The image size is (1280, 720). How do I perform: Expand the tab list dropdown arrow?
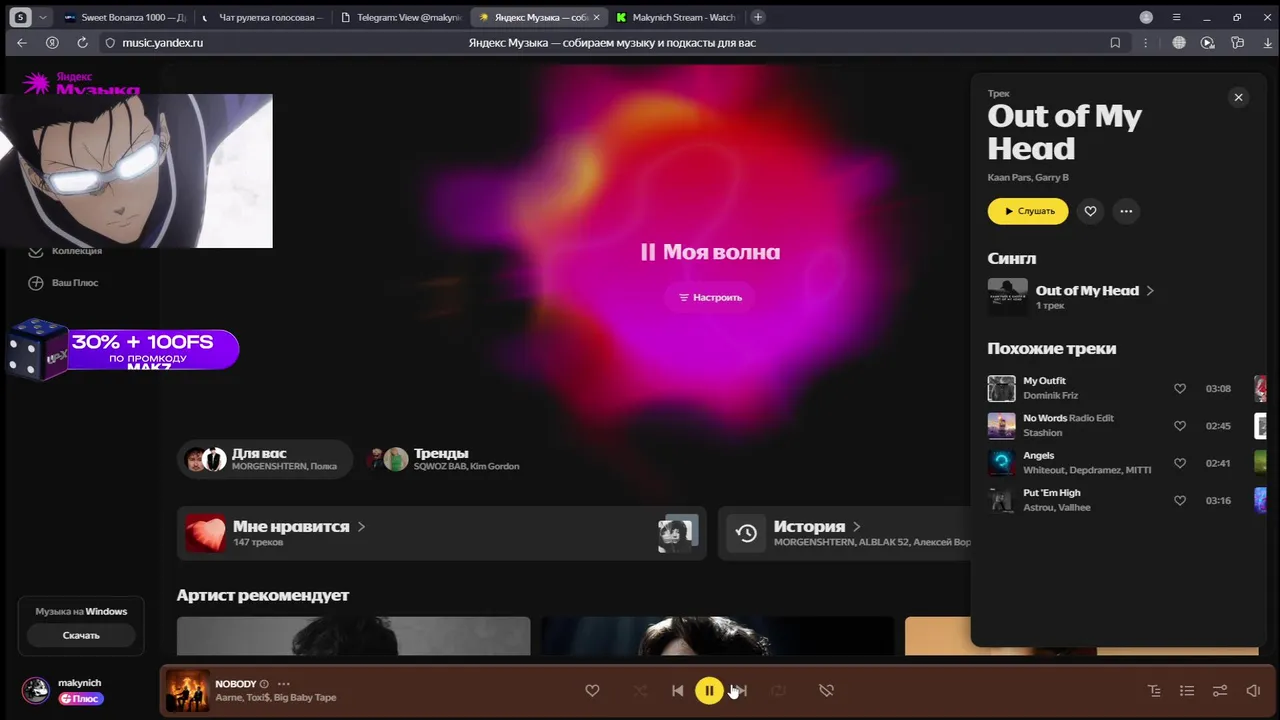point(42,17)
